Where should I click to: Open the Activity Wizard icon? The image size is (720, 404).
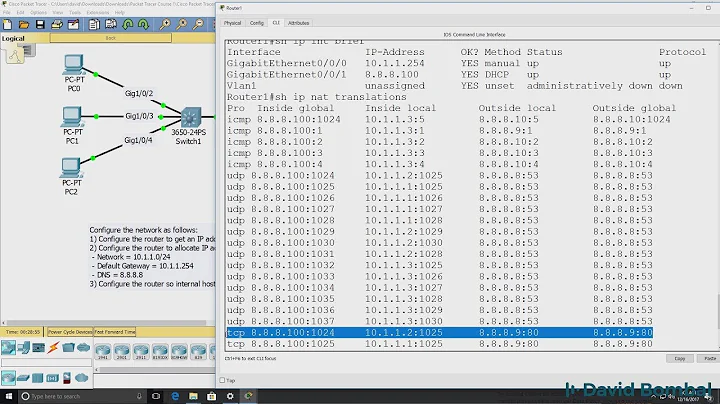(73, 24)
